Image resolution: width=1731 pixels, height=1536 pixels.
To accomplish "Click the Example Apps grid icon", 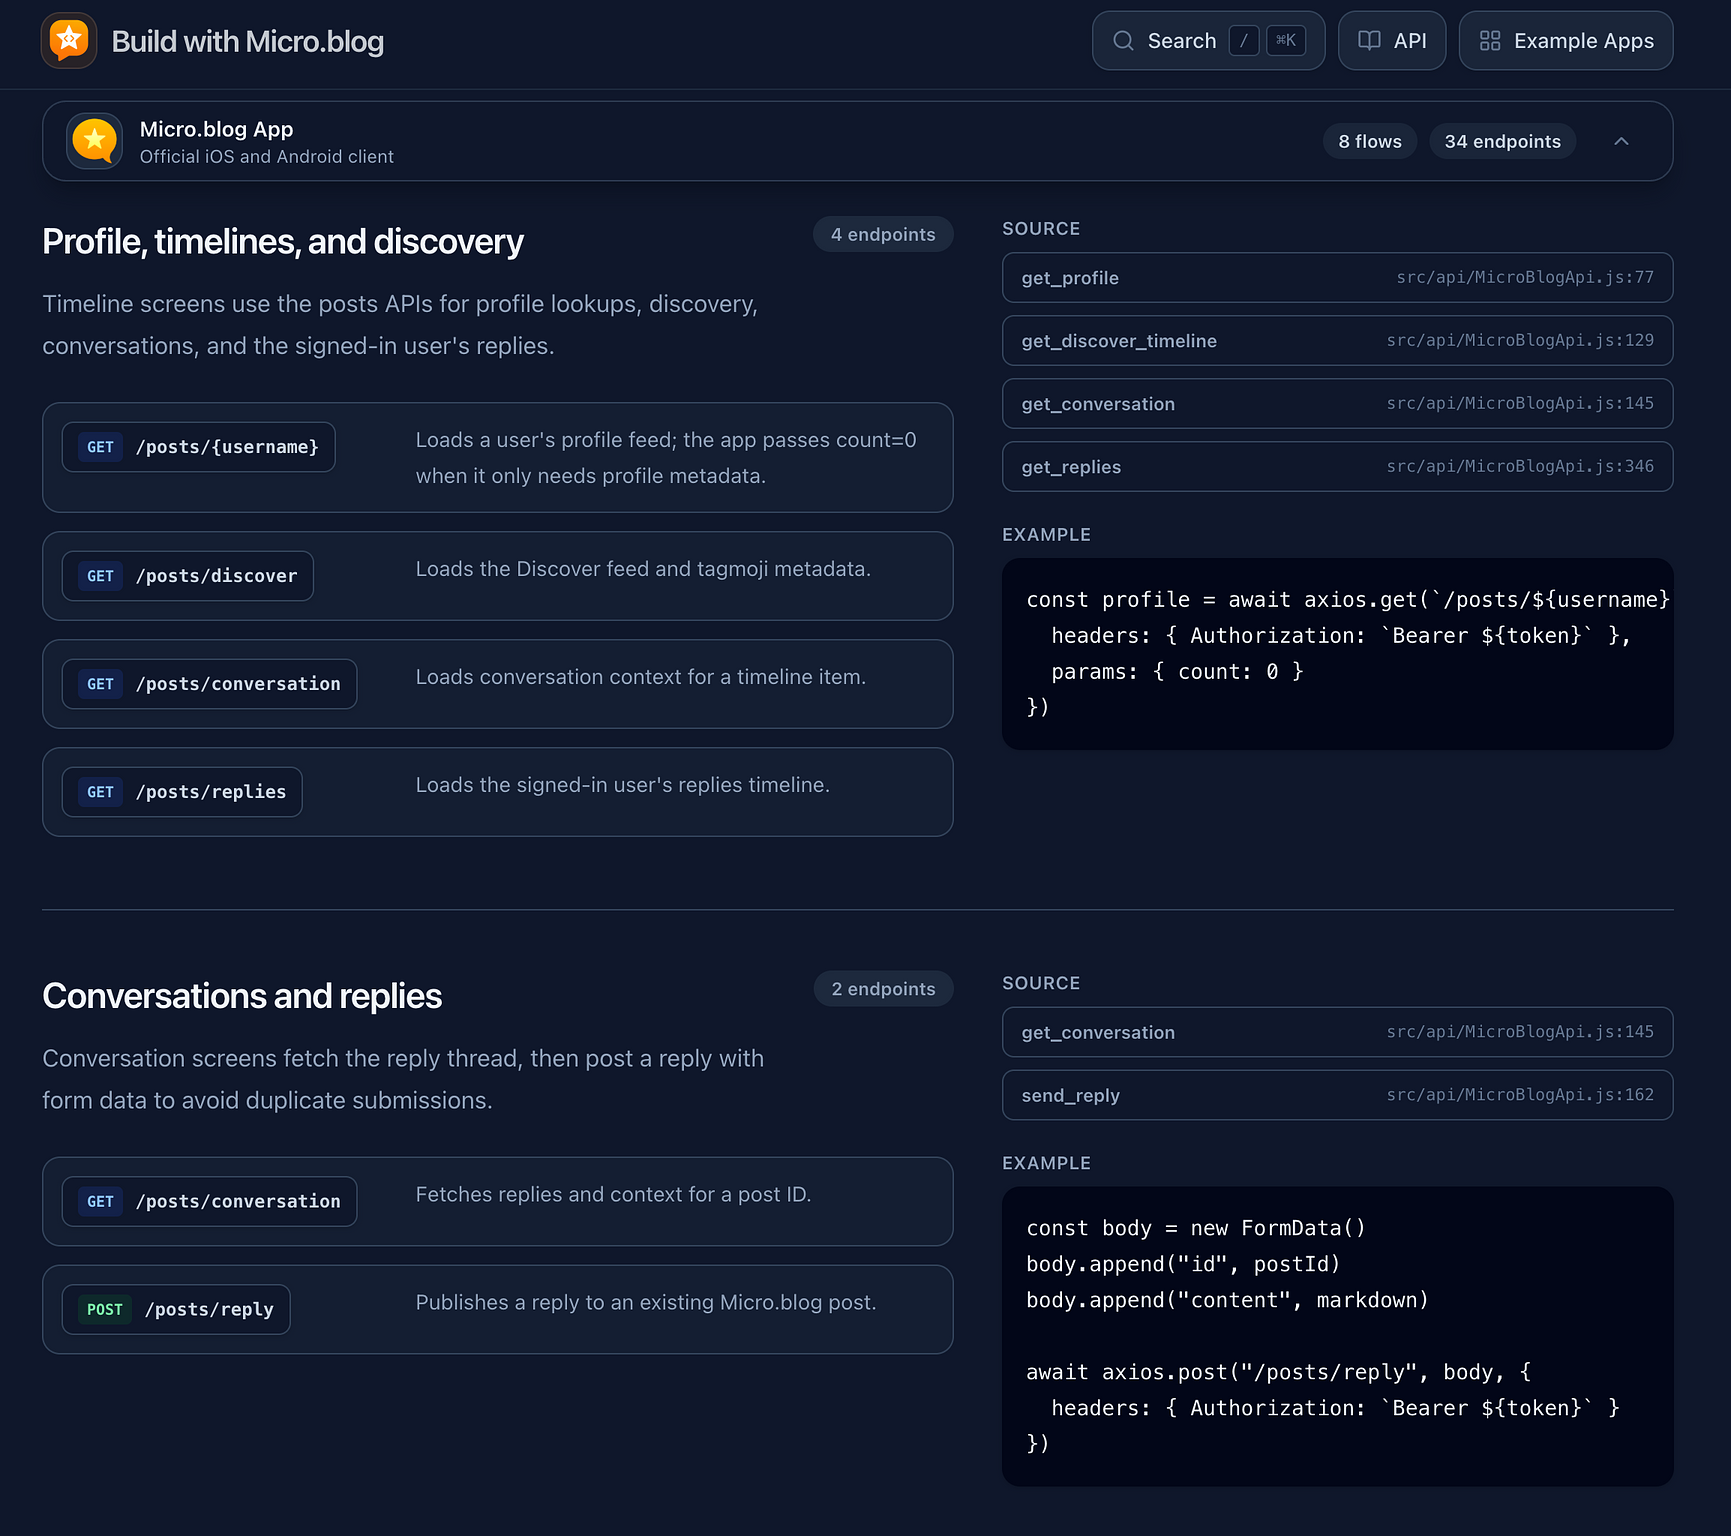I will point(1489,41).
